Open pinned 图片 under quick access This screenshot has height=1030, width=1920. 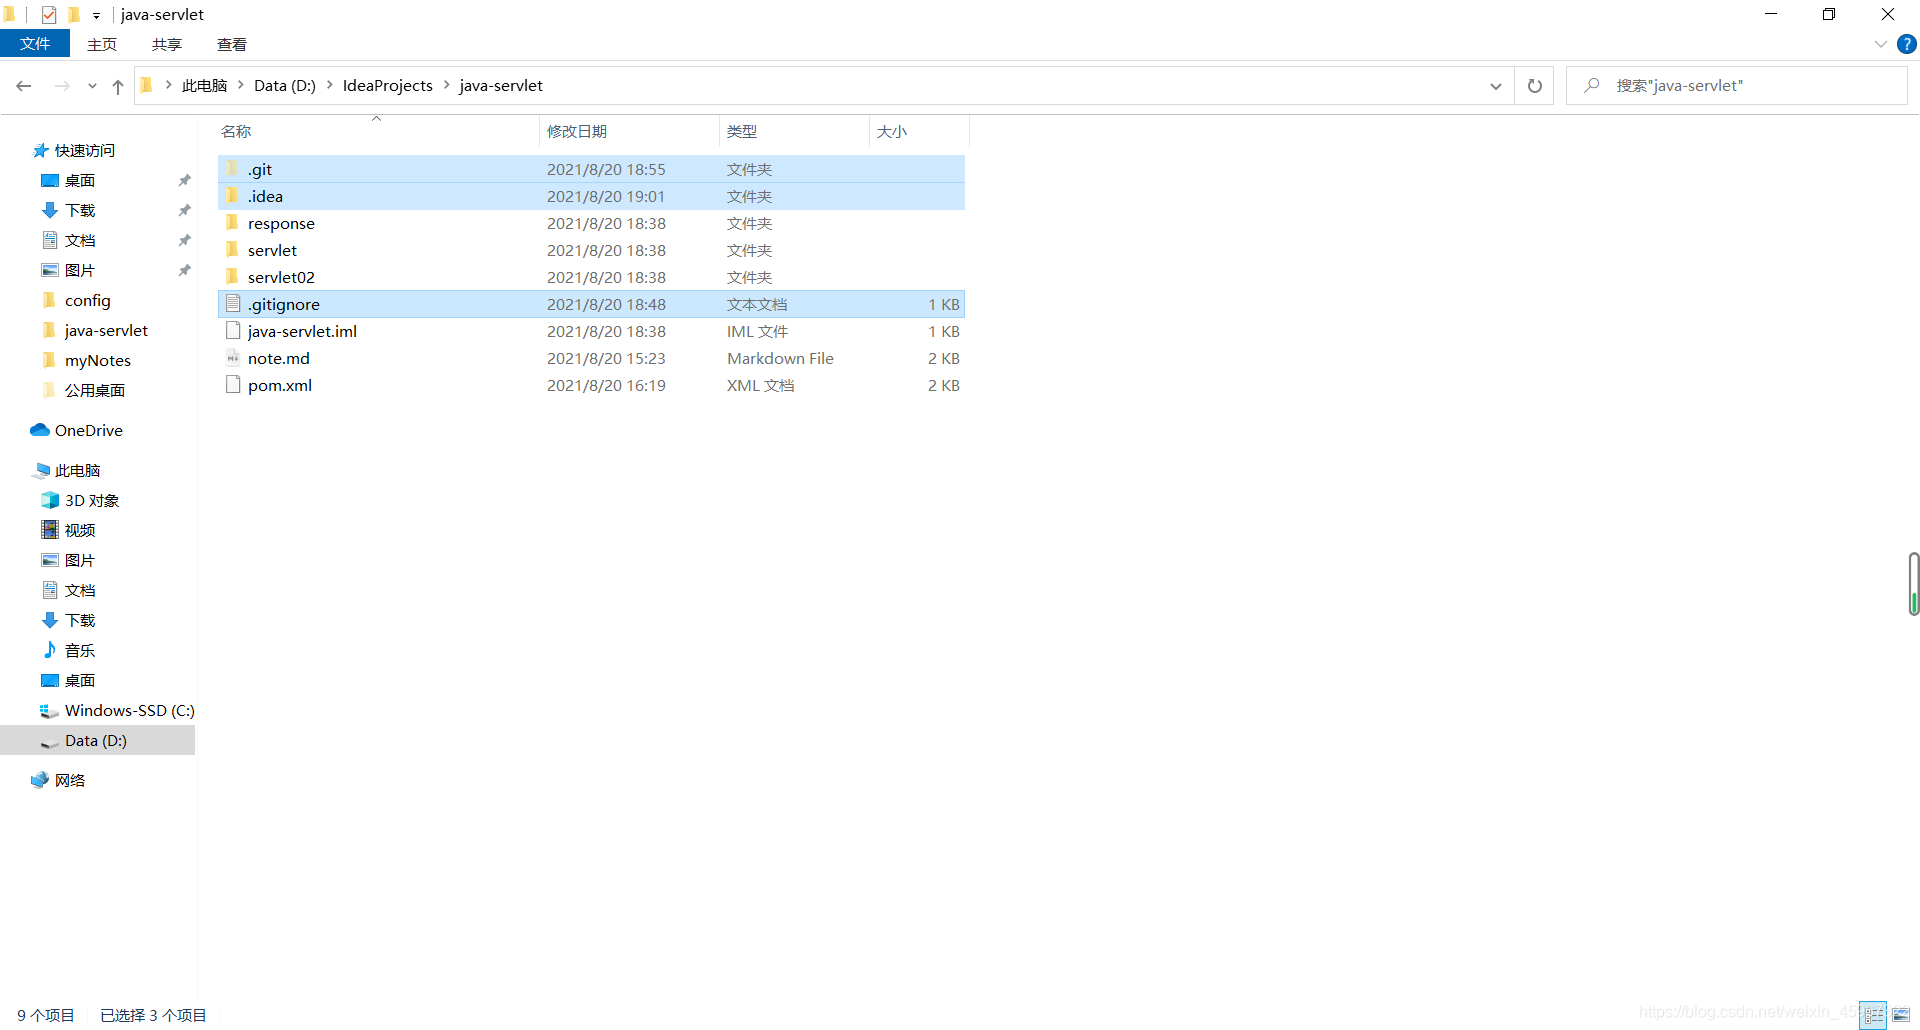coord(80,270)
